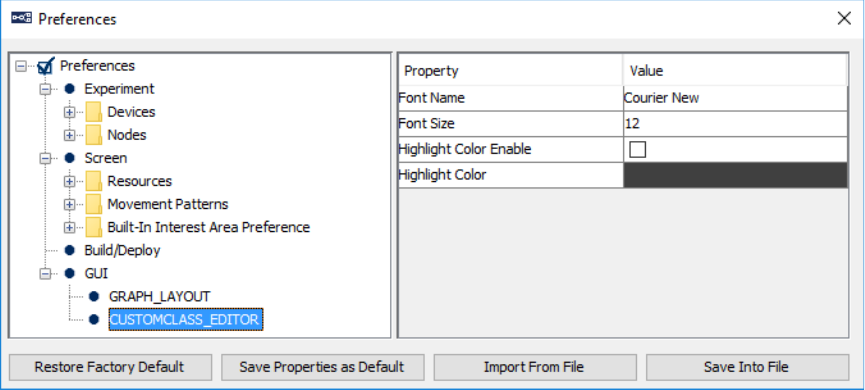Viewport: 865px width, 390px height.
Task: Click the Nodes folder icon
Action: pyautogui.click(x=94, y=135)
